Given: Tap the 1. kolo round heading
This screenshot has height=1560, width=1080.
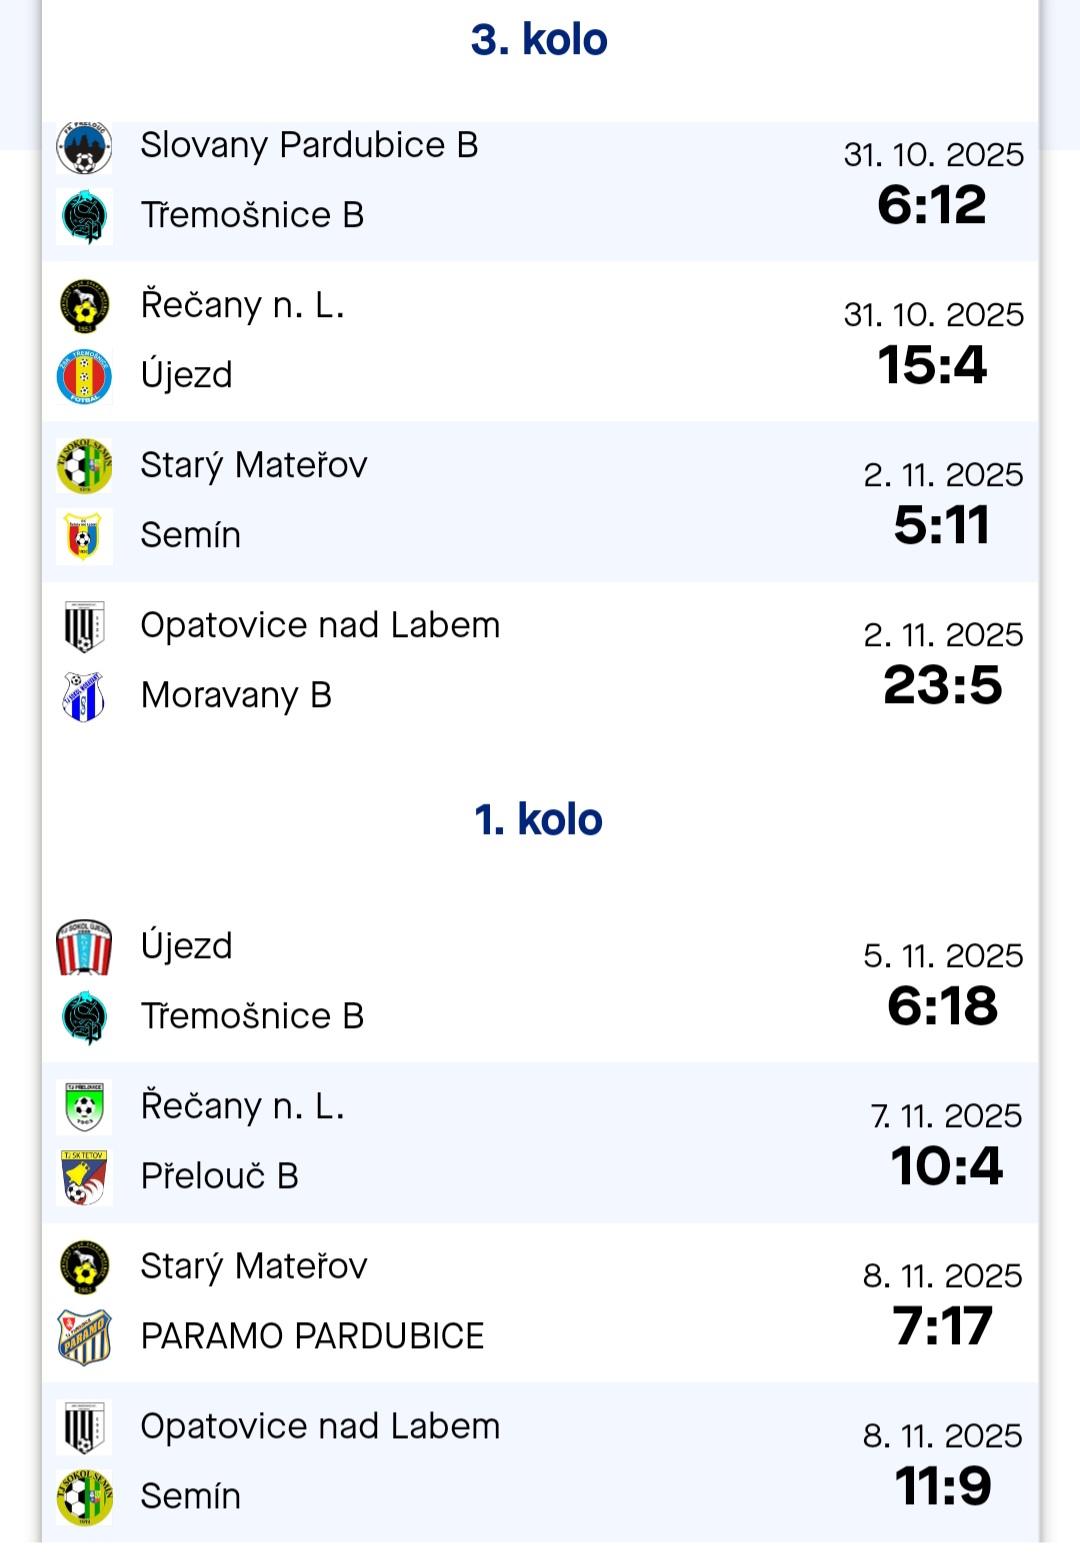Looking at the screenshot, I should click(x=539, y=820).
